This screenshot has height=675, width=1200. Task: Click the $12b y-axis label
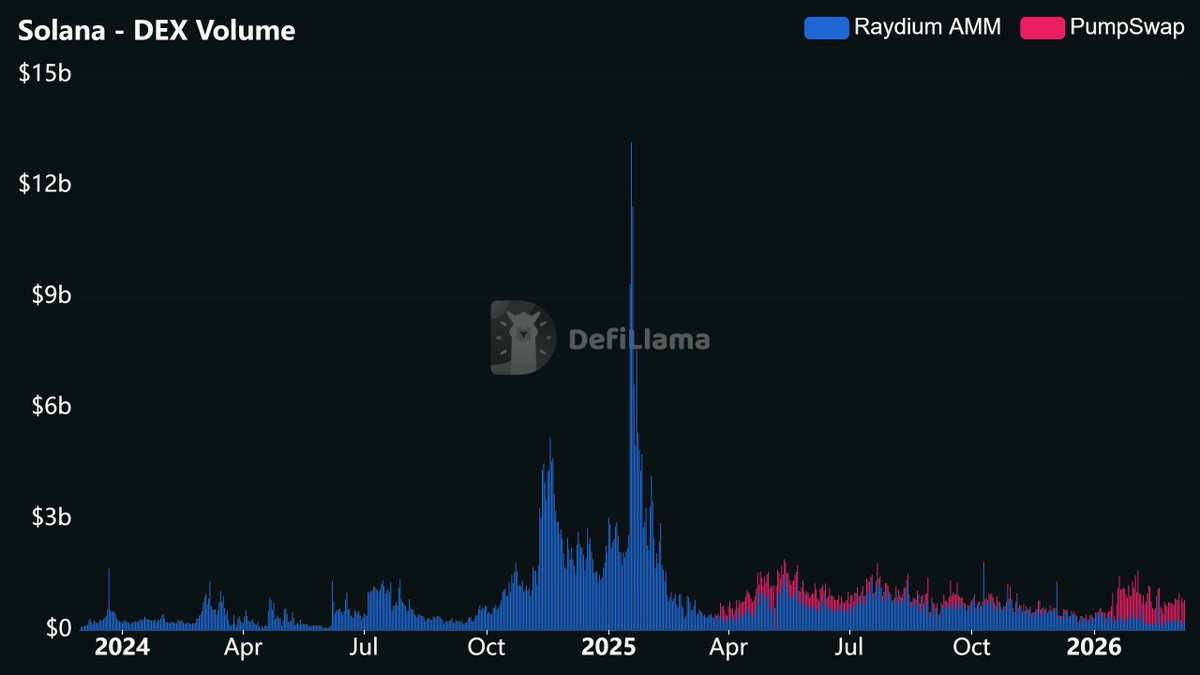tap(44, 185)
